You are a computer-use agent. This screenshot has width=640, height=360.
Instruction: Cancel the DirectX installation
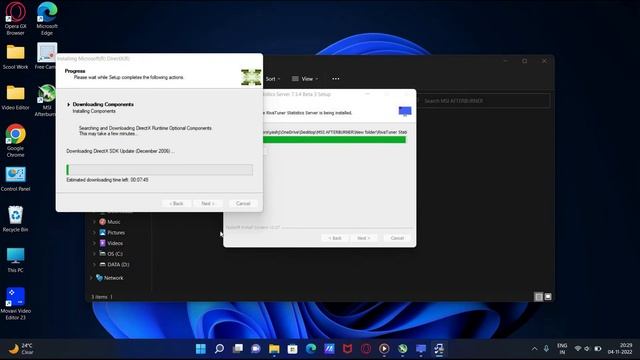tap(243, 203)
